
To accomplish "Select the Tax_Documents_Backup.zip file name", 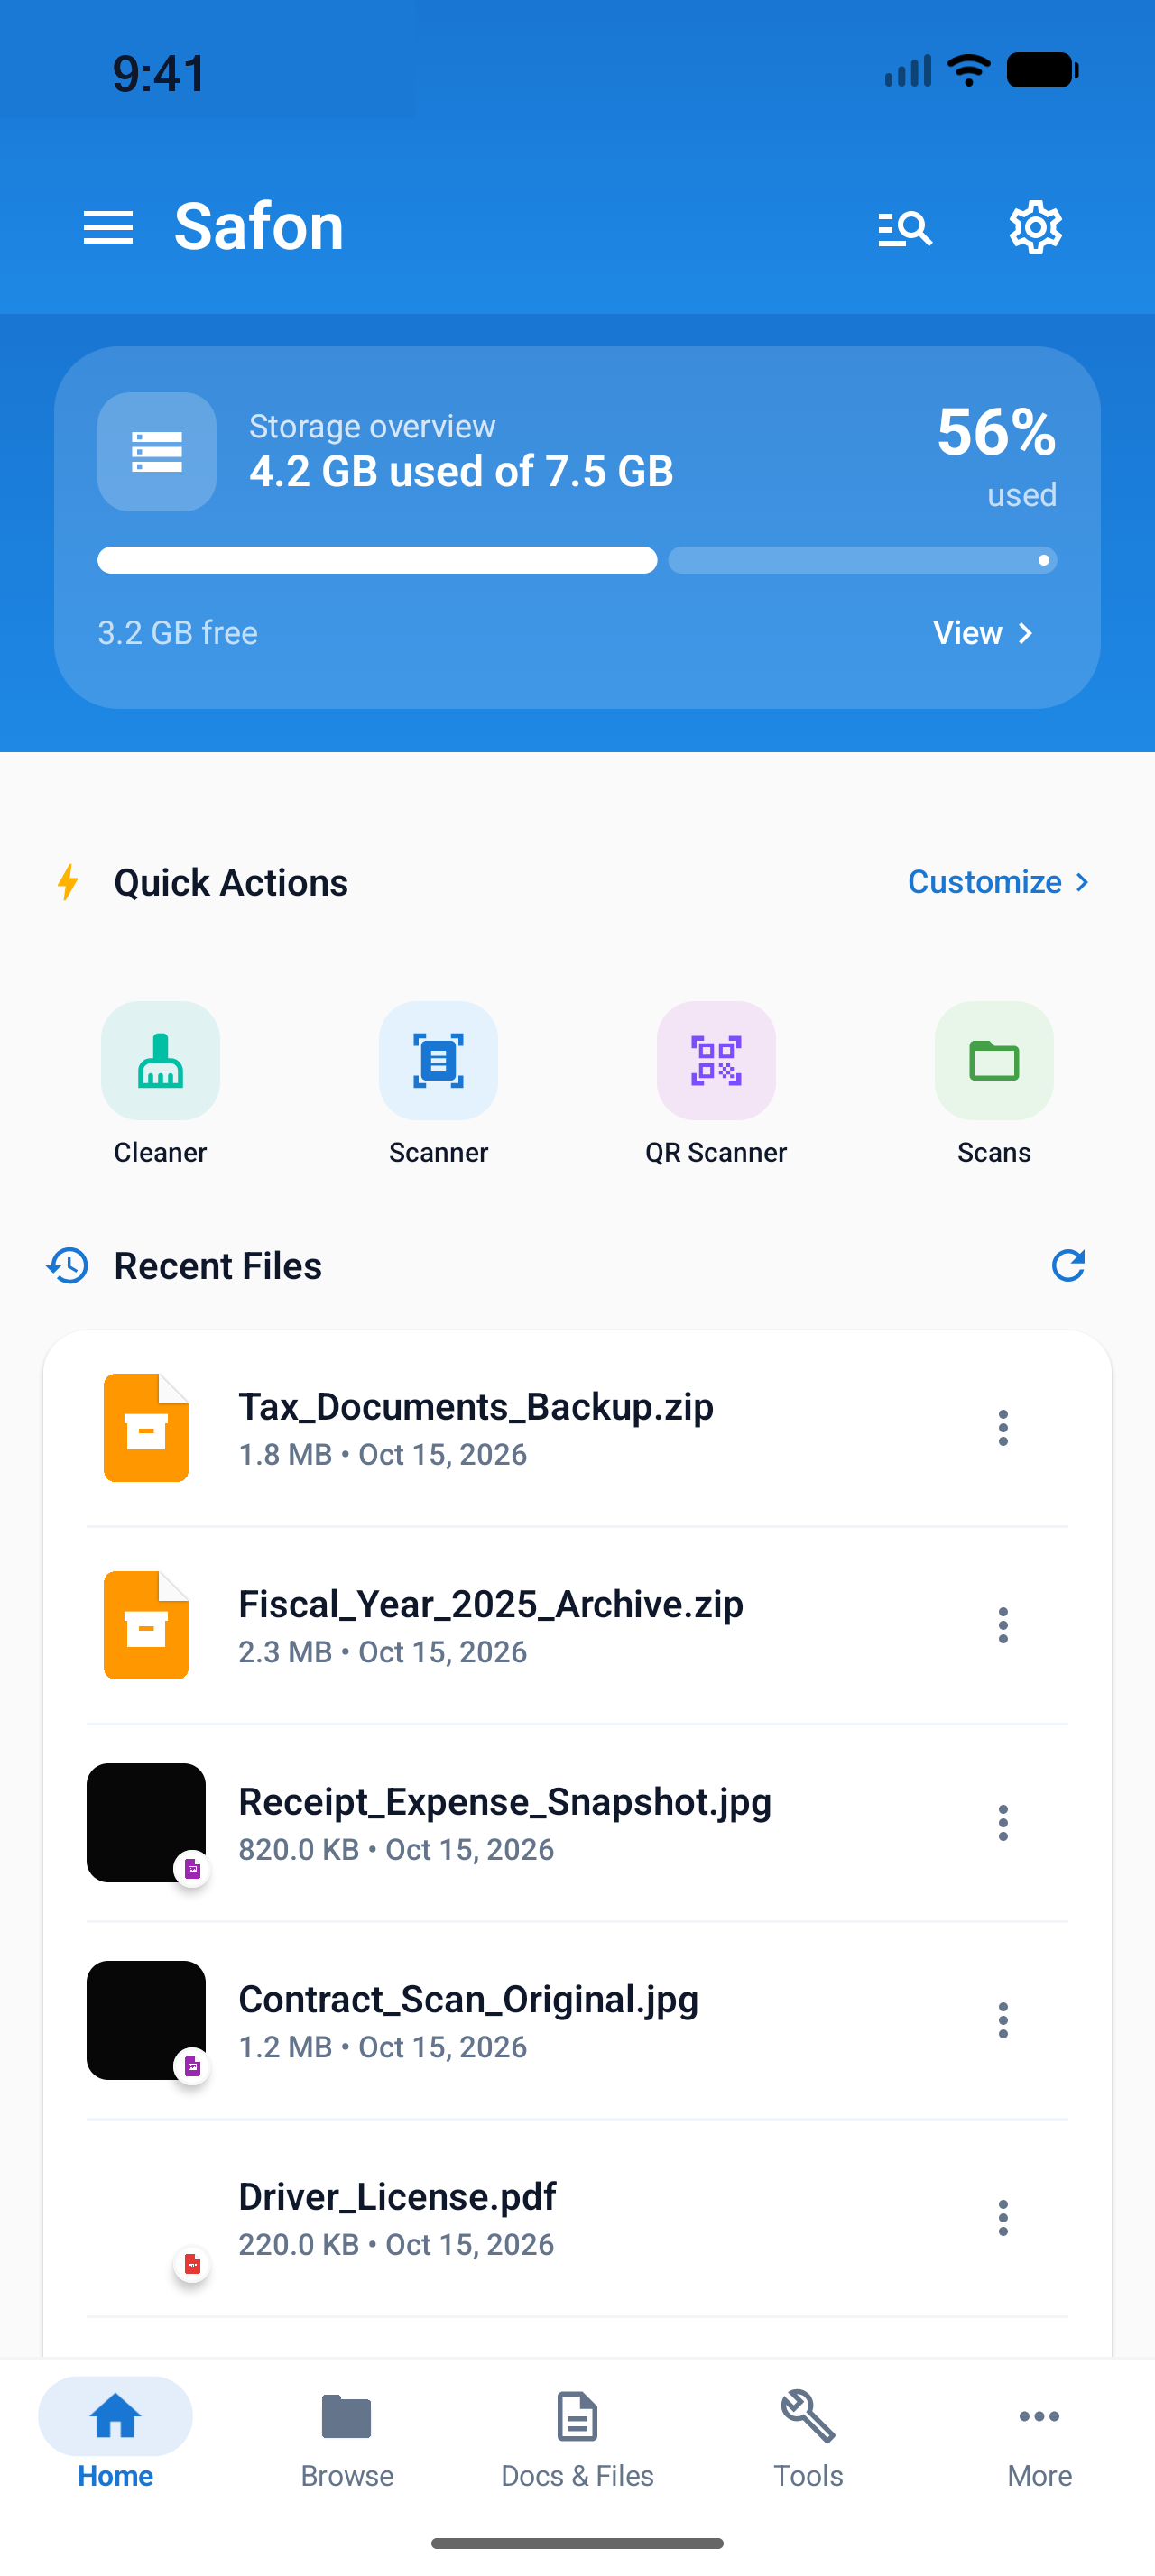I will [476, 1407].
